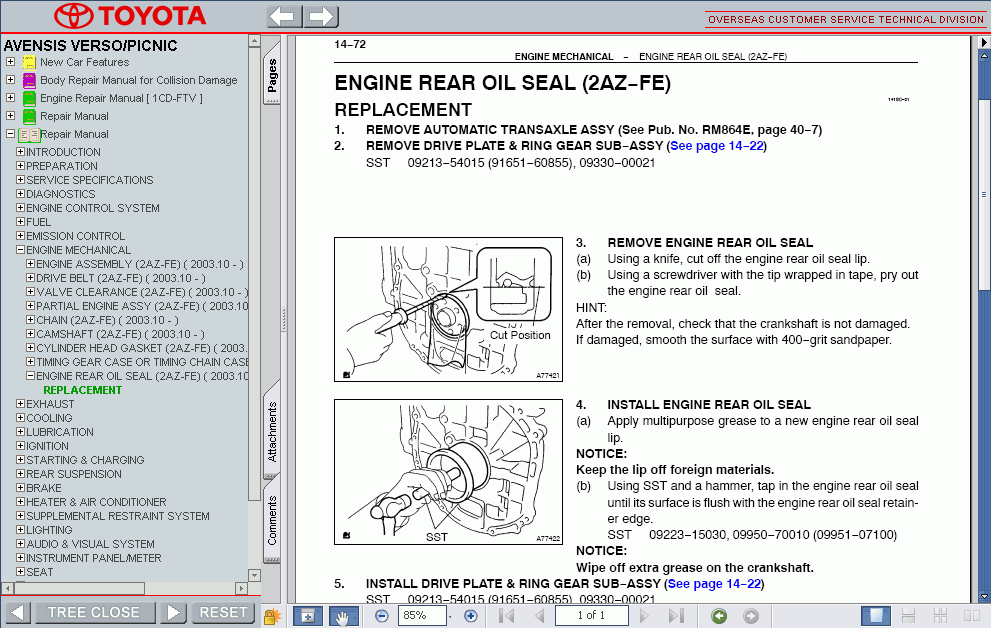The height and width of the screenshot is (629, 992).
Task: Select STARTING & CHARGING entry
Action: click(x=85, y=460)
